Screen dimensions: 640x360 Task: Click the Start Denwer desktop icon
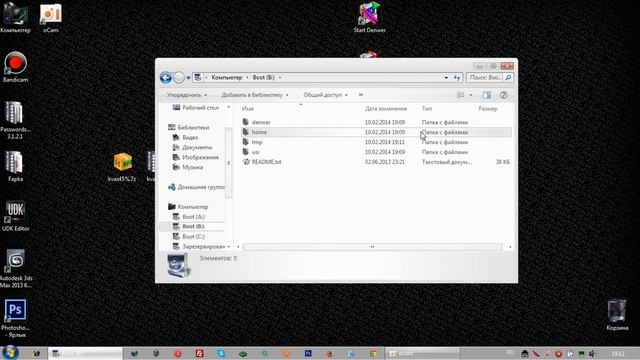(370, 17)
